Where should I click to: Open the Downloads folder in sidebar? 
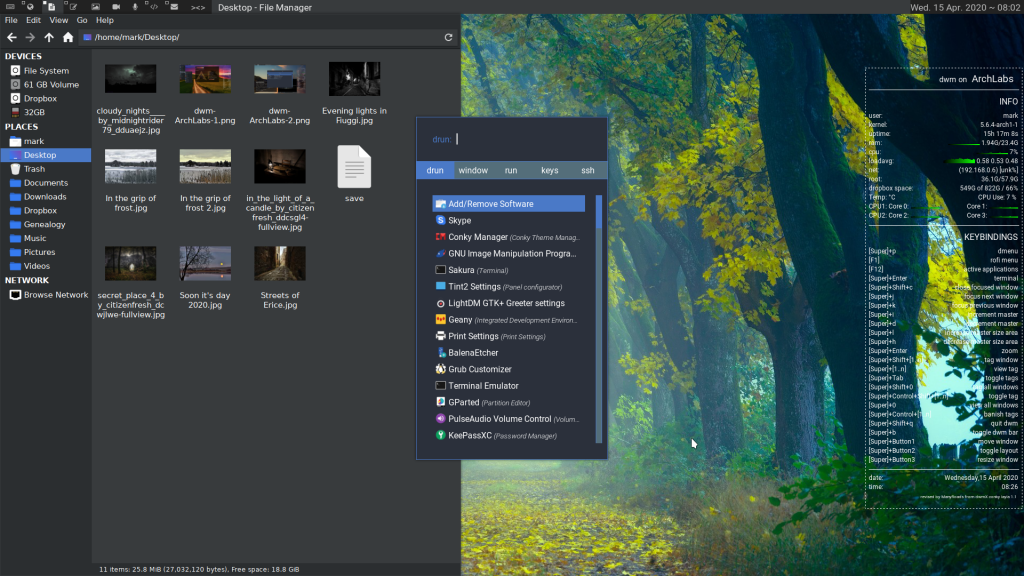46,197
